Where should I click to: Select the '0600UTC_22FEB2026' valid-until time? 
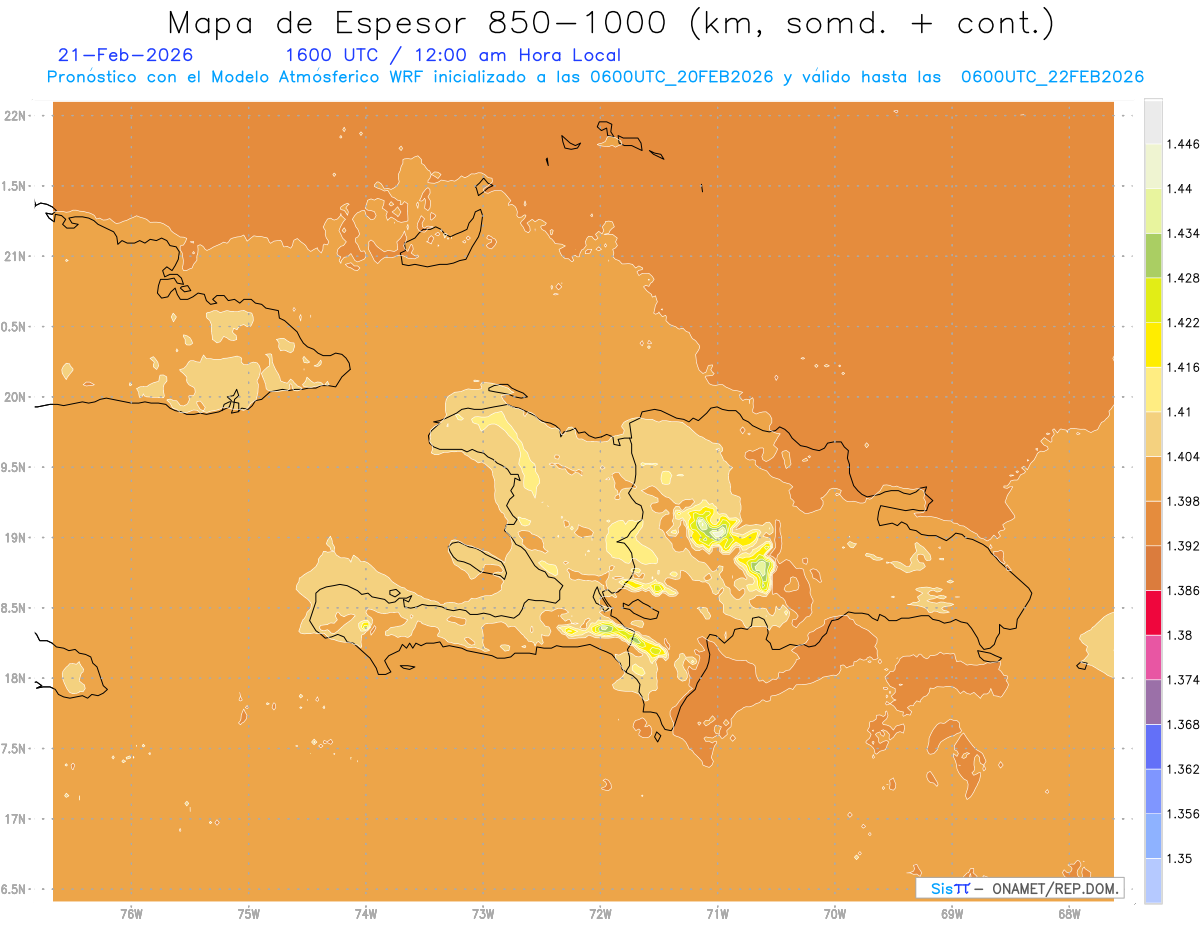(x=1052, y=77)
